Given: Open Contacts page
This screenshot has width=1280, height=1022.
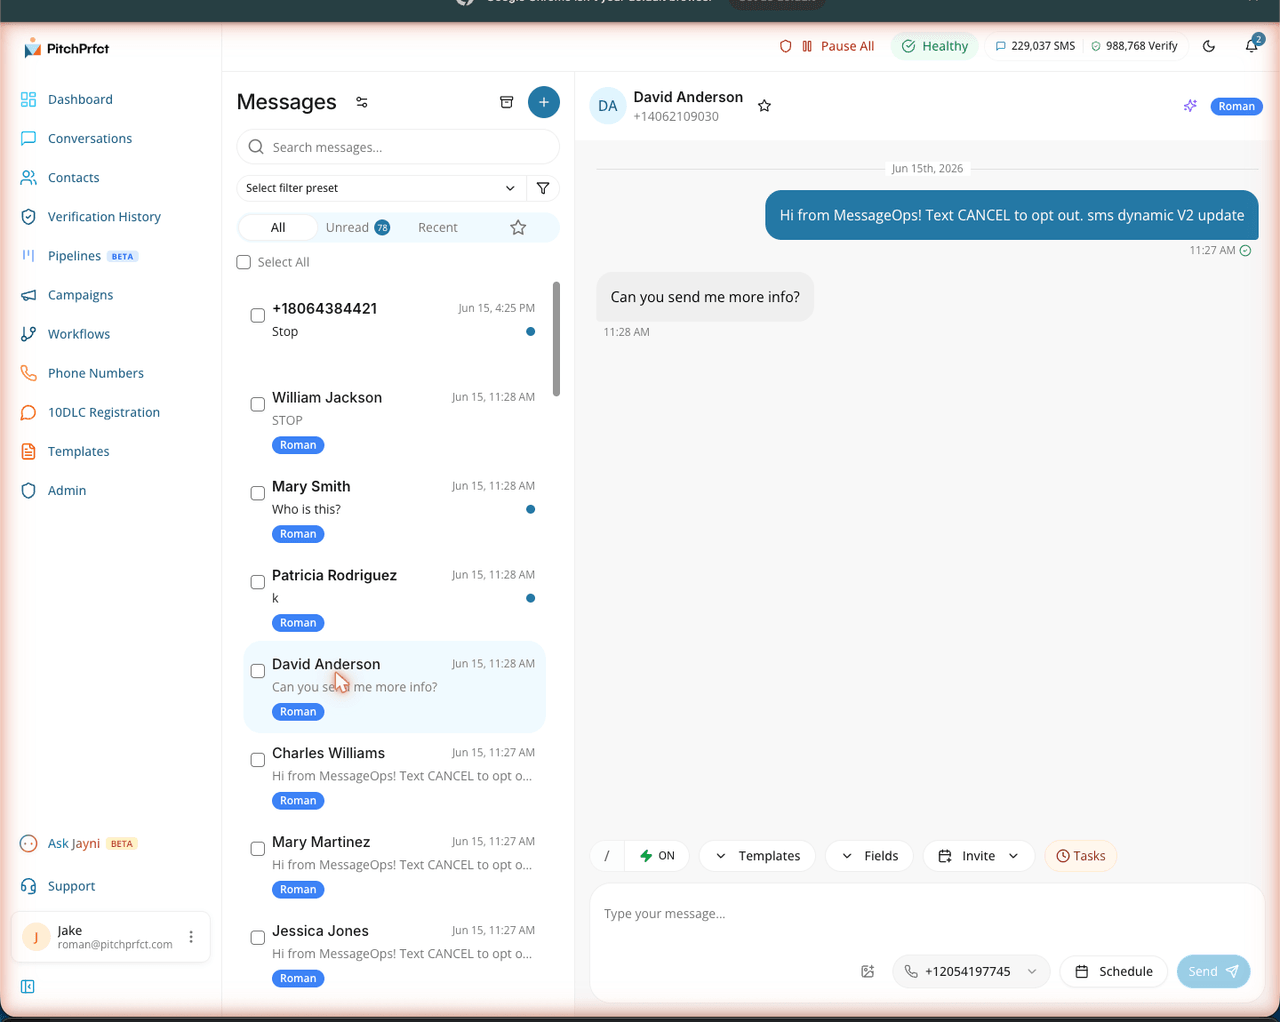Looking at the screenshot, I should pos(74,177).
